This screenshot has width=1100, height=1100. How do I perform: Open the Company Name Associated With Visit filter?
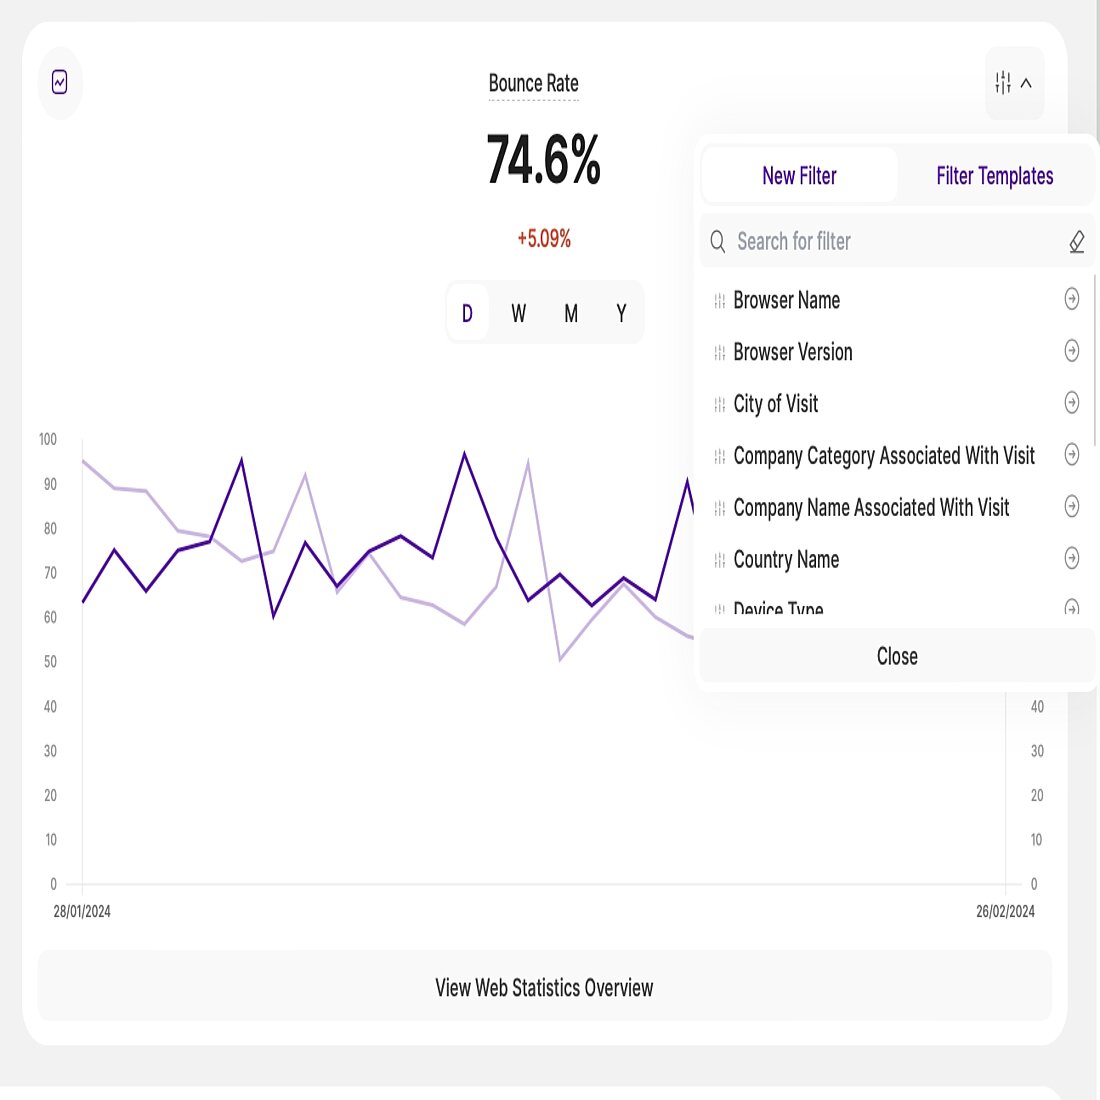(1071, 507)
